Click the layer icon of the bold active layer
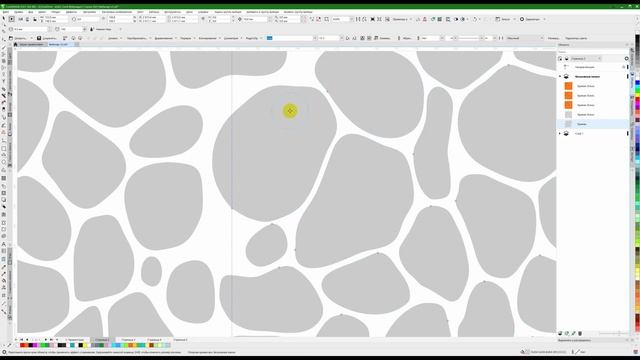Viewport: 640px width, 360px height. click(x=566, y=76)
